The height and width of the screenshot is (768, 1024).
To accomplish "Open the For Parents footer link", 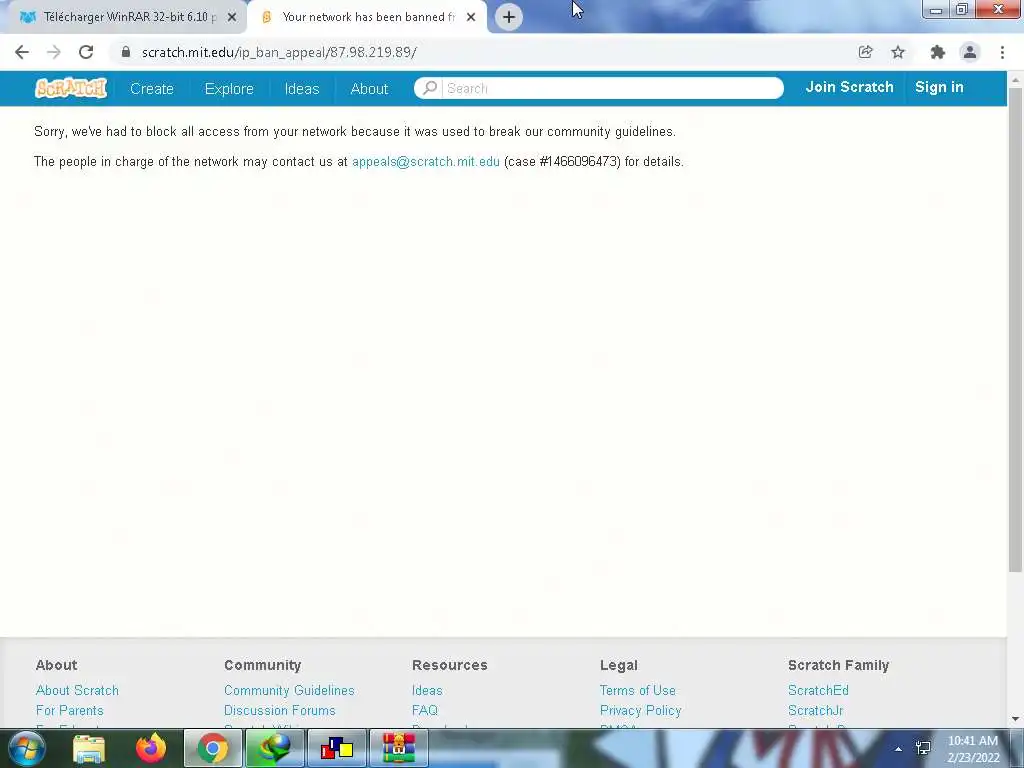I will point(69,711).
